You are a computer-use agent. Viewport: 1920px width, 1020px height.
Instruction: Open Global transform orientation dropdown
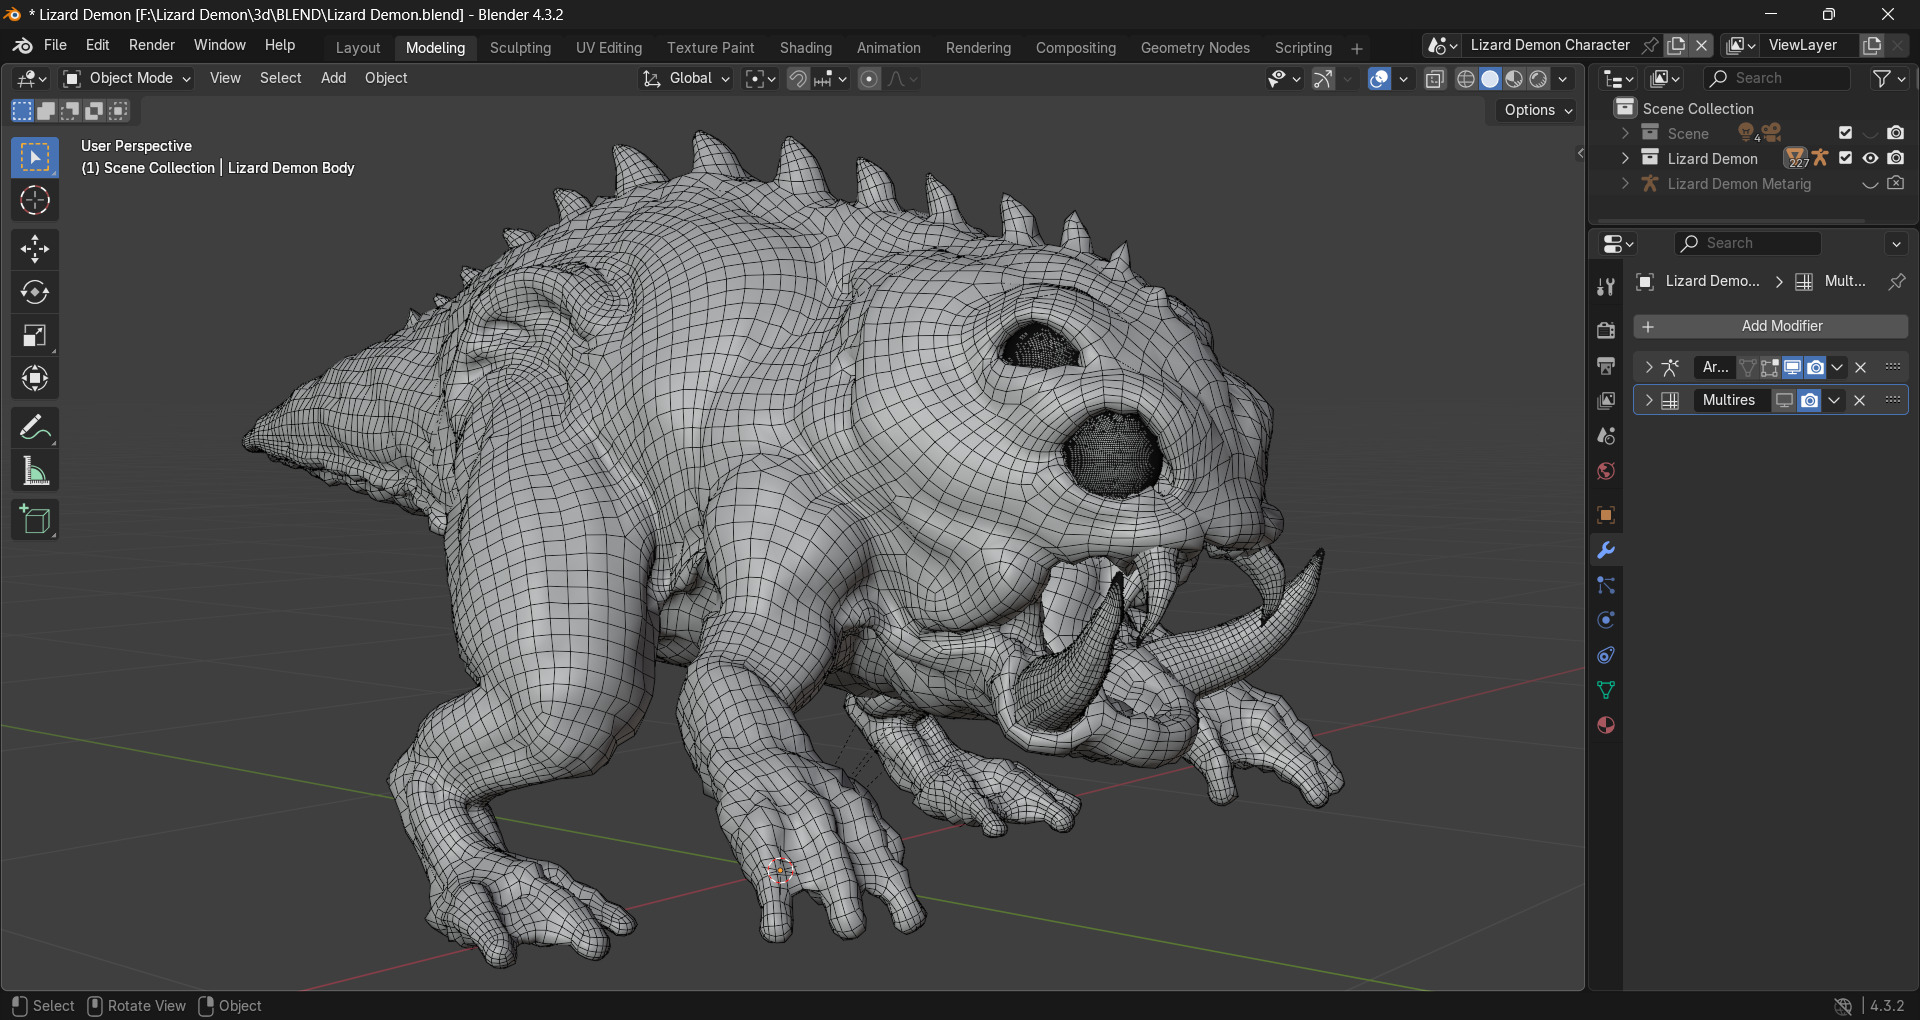click(x=686, y=78)
